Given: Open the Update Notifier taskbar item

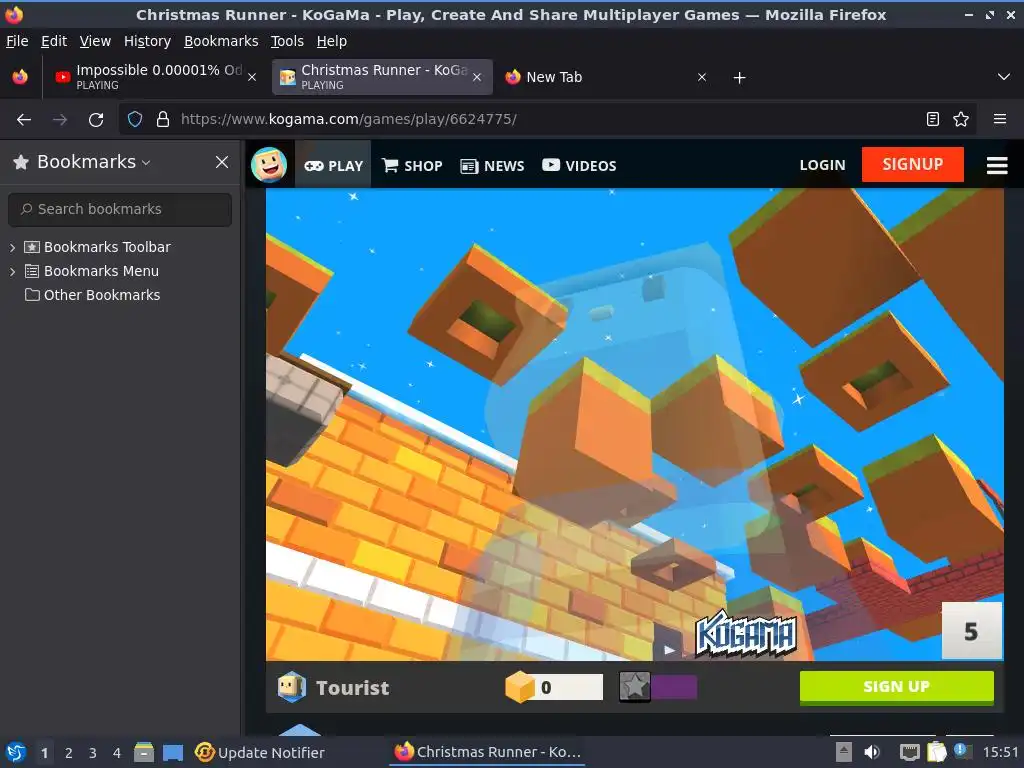Looking at the screenshot, I should [260, 752].
